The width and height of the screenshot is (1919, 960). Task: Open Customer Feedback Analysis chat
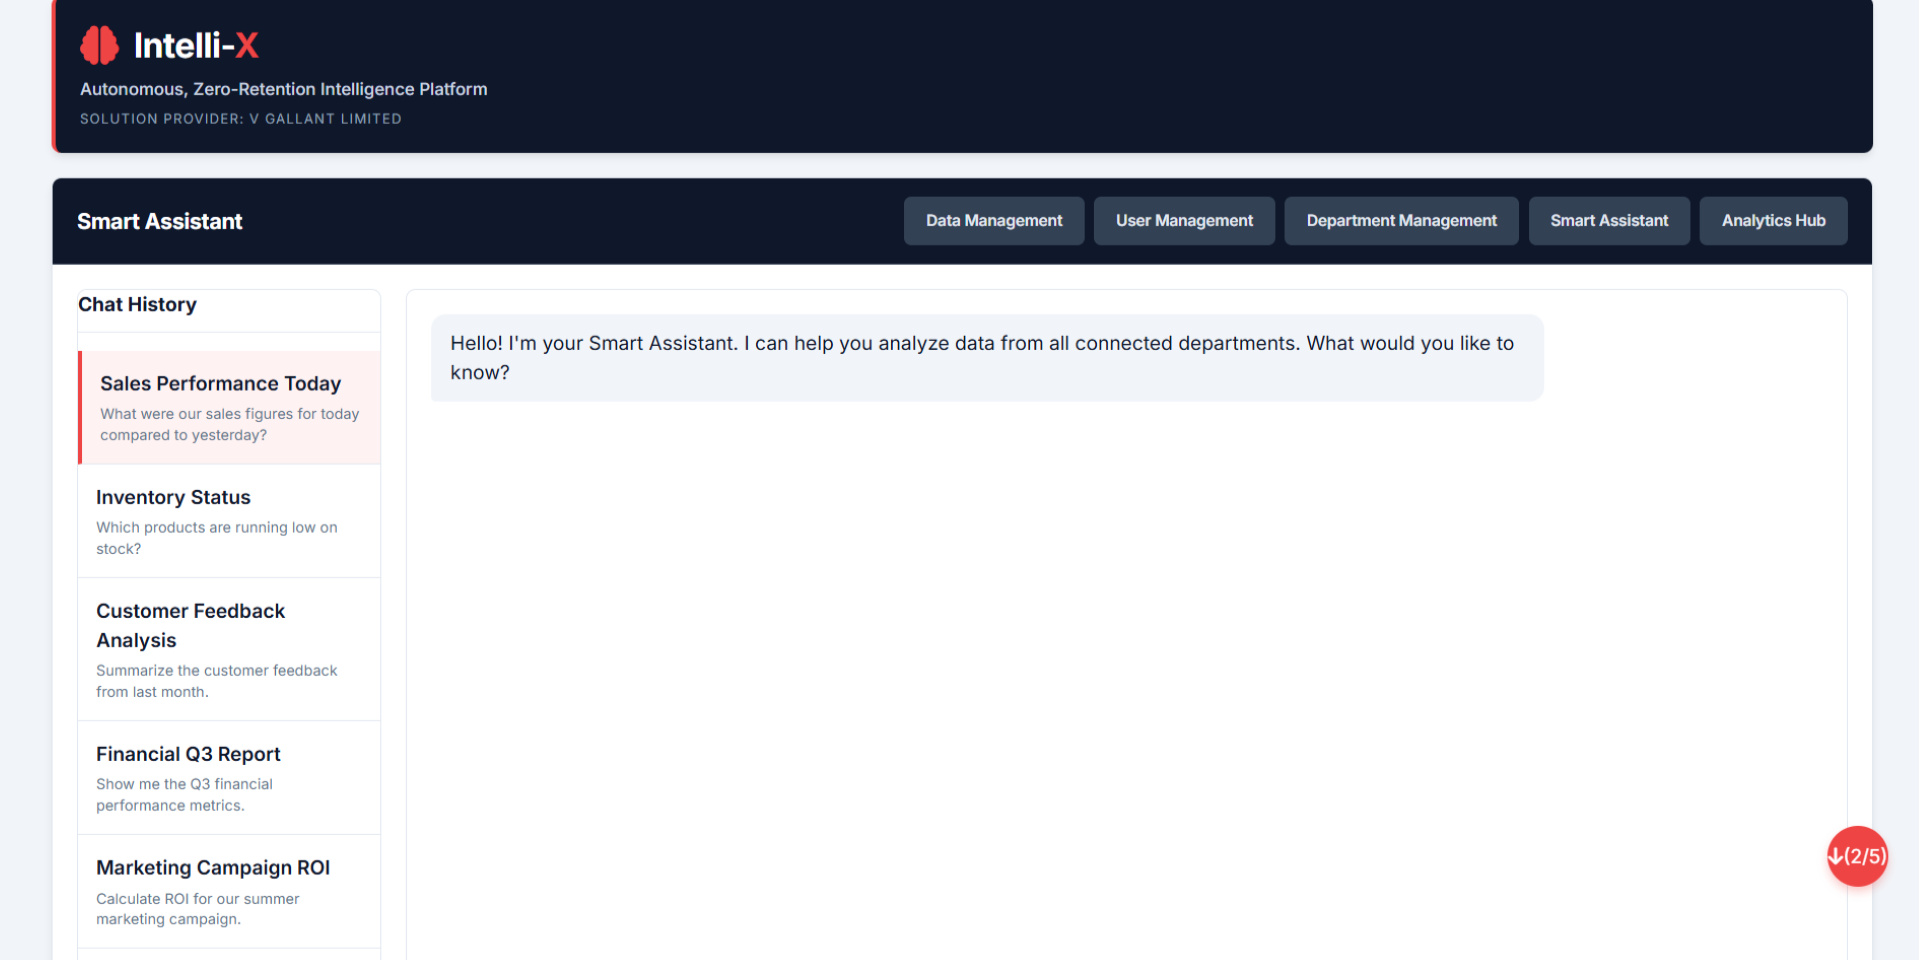[229, 649]
